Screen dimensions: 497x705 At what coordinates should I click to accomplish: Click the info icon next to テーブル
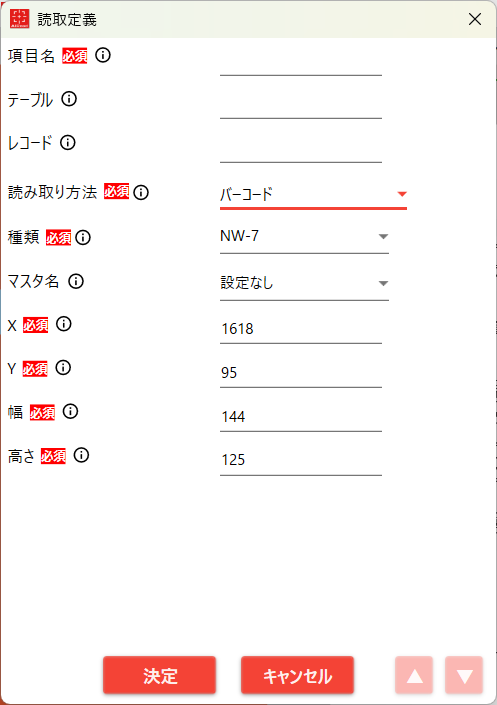pos(69,98)
